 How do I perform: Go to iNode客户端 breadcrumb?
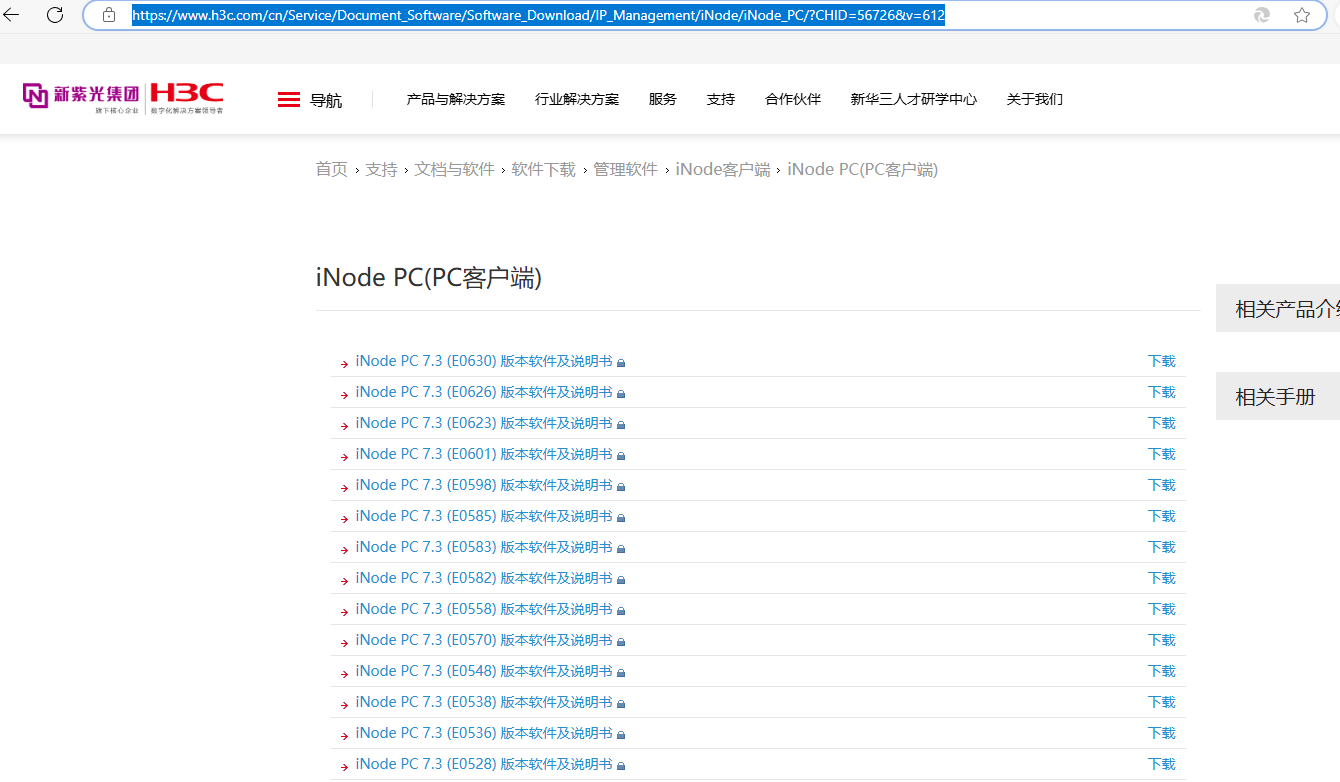point(723,169)
